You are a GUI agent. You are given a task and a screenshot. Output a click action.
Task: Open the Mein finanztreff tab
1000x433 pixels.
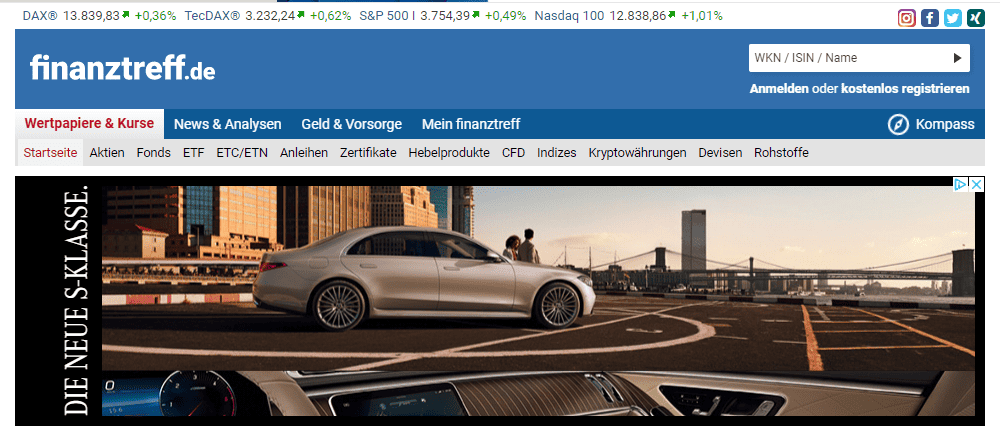(471, 124)
